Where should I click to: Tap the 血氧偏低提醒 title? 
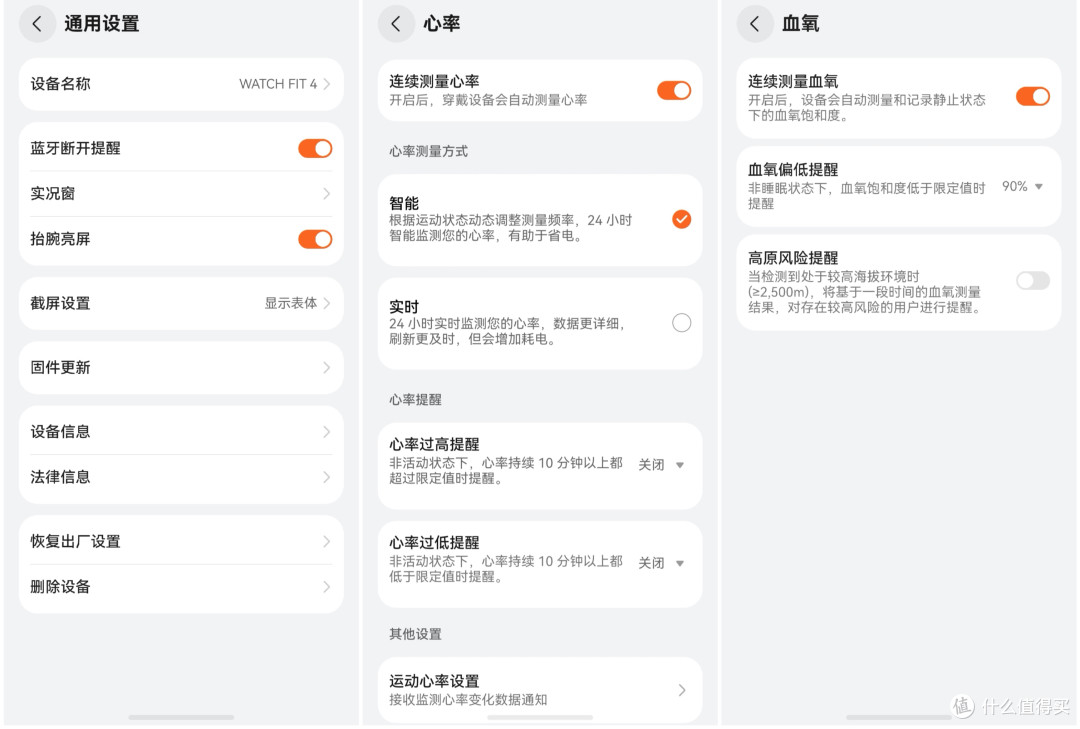tap(793, 170)
